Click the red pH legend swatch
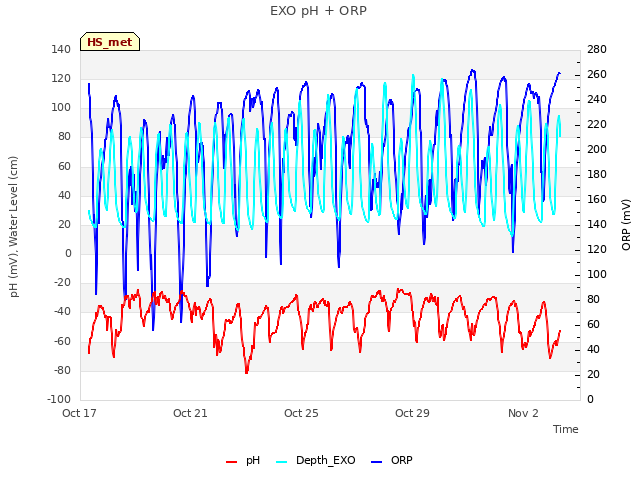This screenshot has height=480, width=640. pyautogui.click(x=231, y=462)
